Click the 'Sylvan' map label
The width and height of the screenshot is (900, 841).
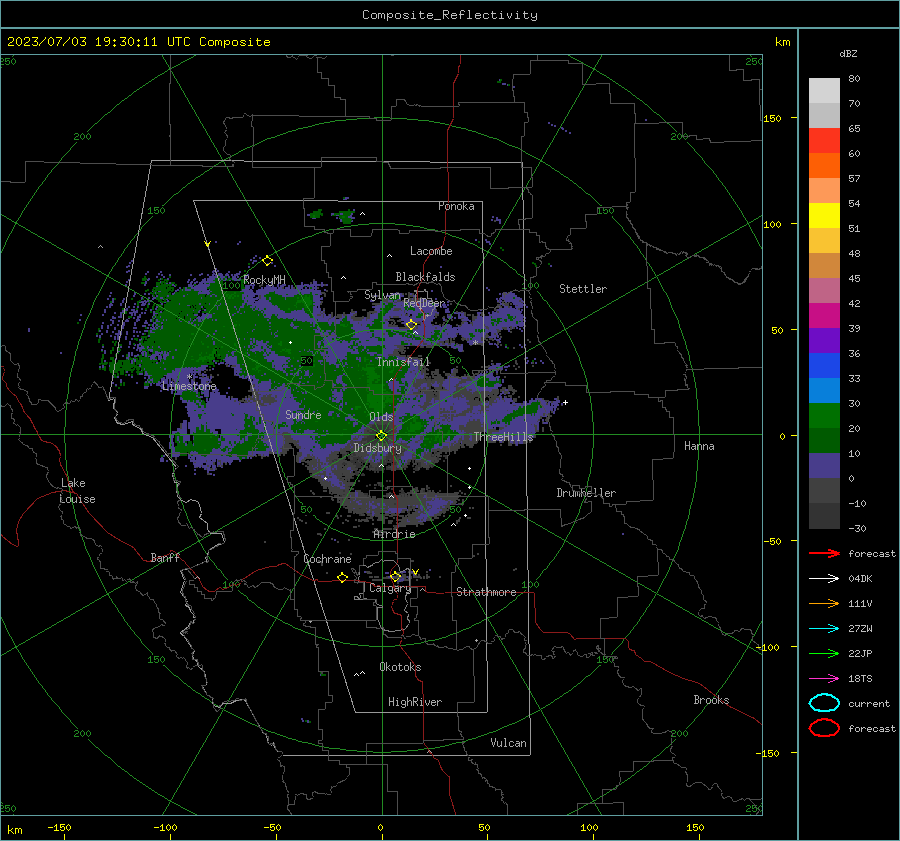[x=382, y=295]
